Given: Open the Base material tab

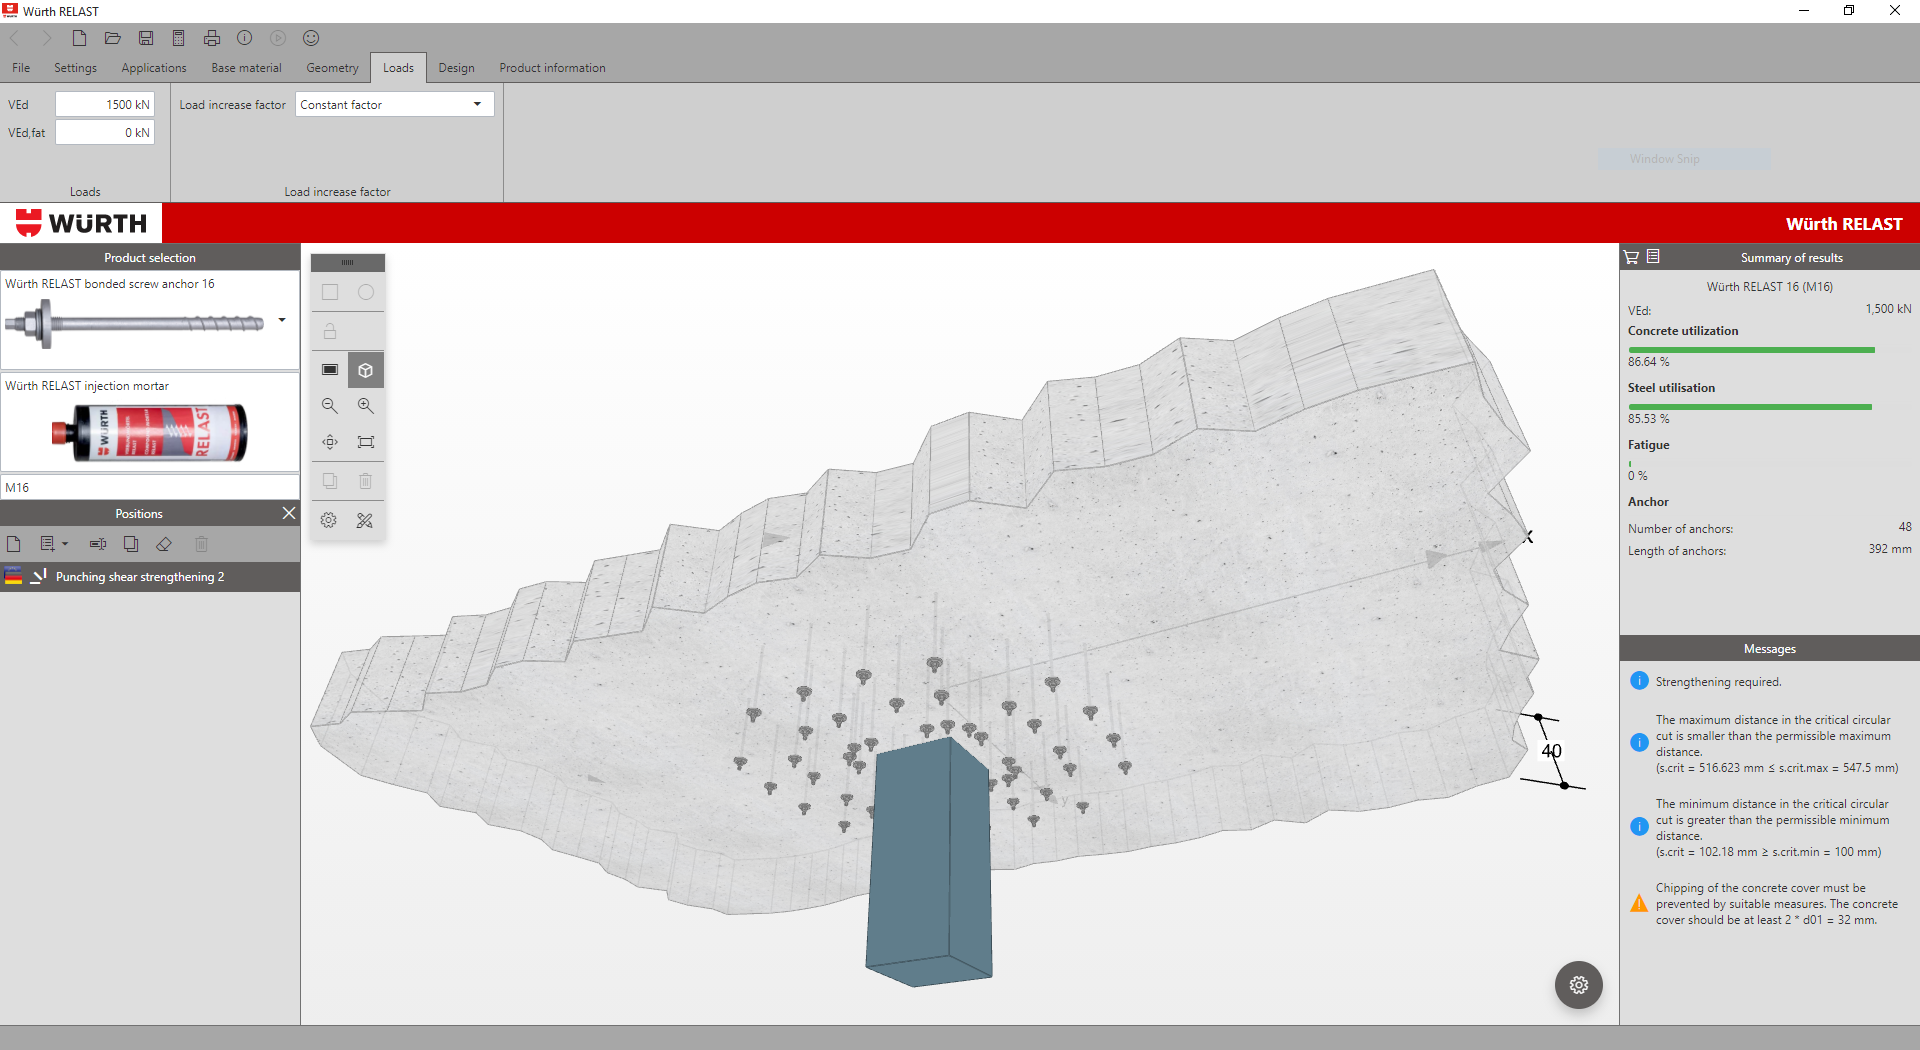Looking at the screenshot, I should click(x=246, y=68).
